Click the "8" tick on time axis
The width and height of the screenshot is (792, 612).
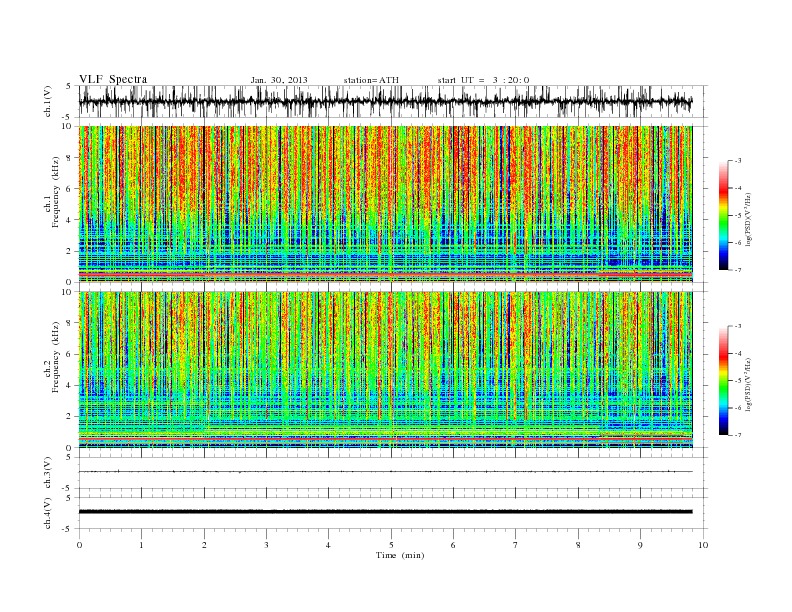coord(578,545)
